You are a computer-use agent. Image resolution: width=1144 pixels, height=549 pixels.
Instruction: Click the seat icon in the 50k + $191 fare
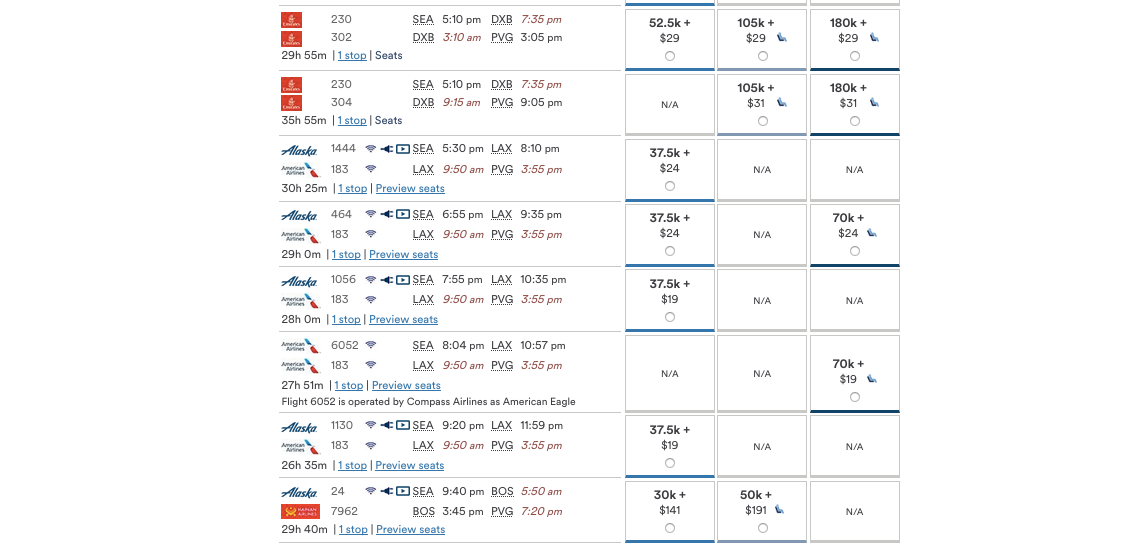click(x=780, y=510)
